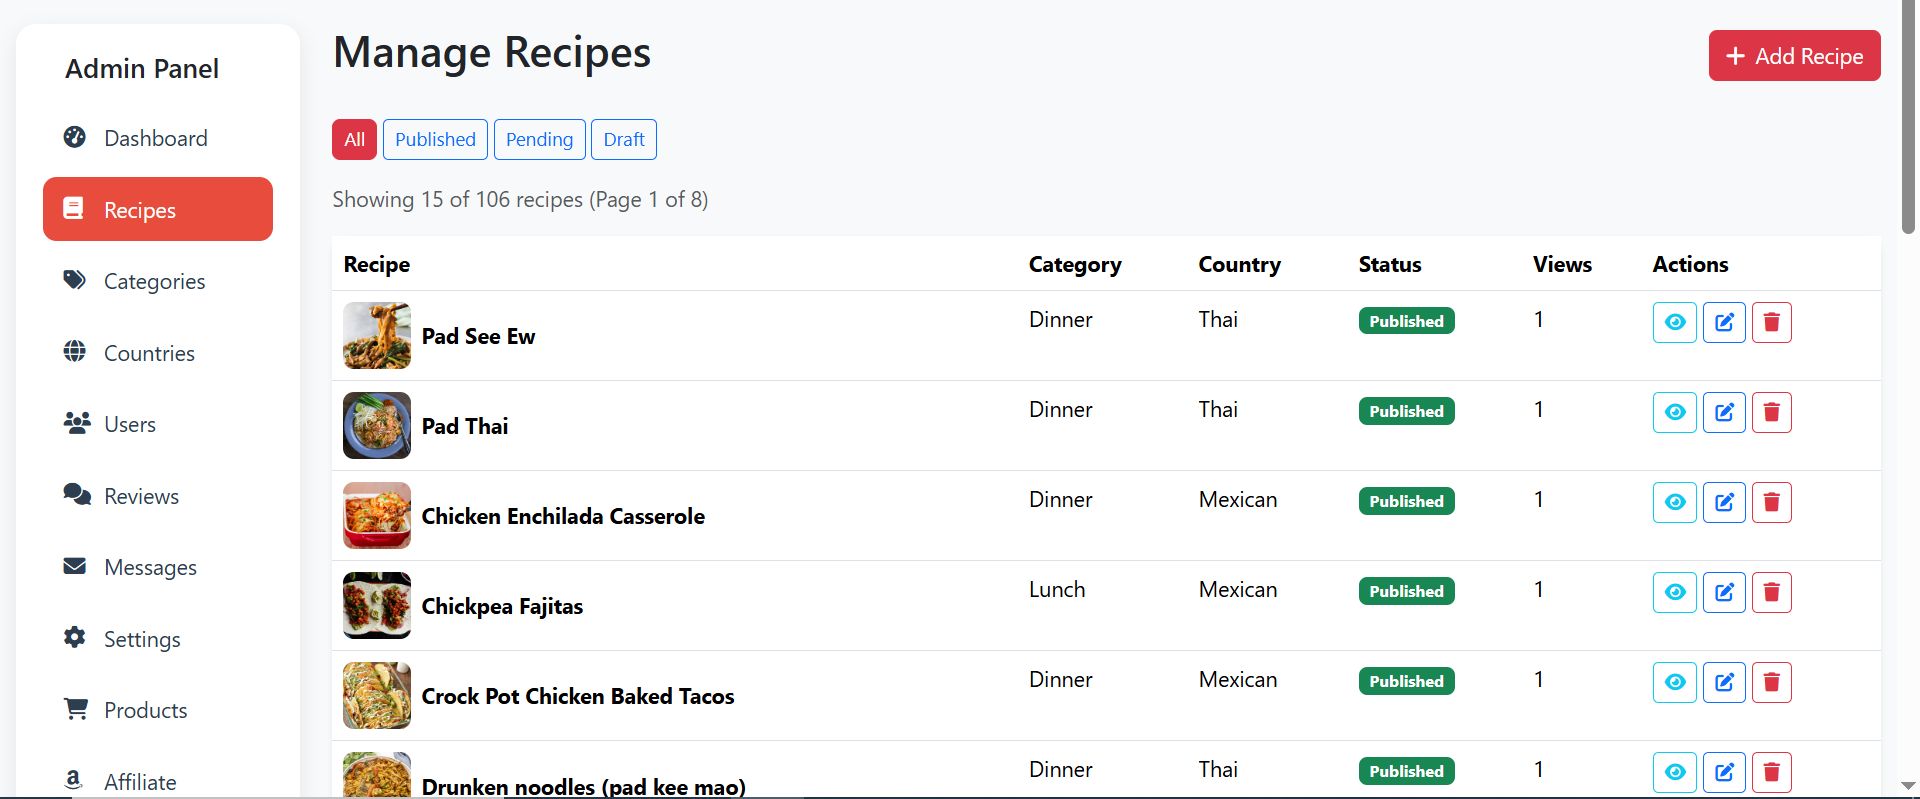Edit the Chicken Enchilada Casserole recipe
The image size is (1920, 799).
(x=1724, y=502)
